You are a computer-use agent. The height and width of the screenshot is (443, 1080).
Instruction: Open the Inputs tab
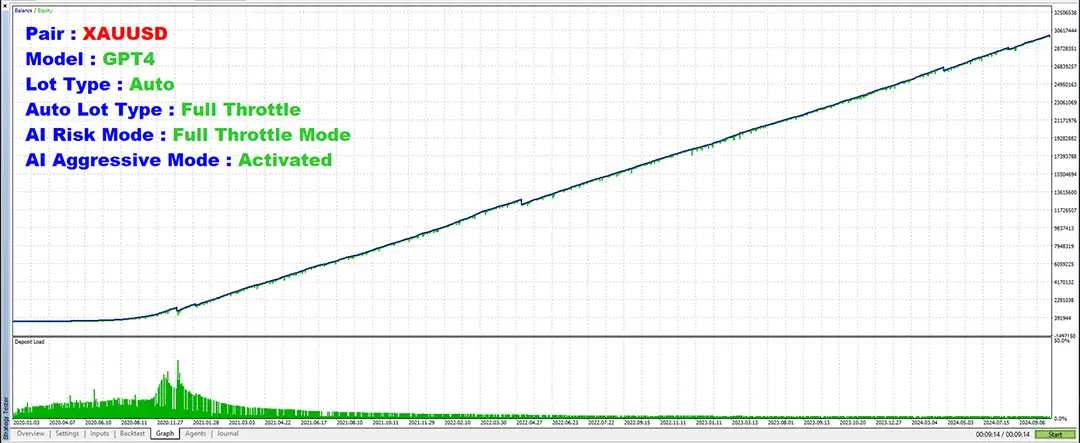(100, 434)
